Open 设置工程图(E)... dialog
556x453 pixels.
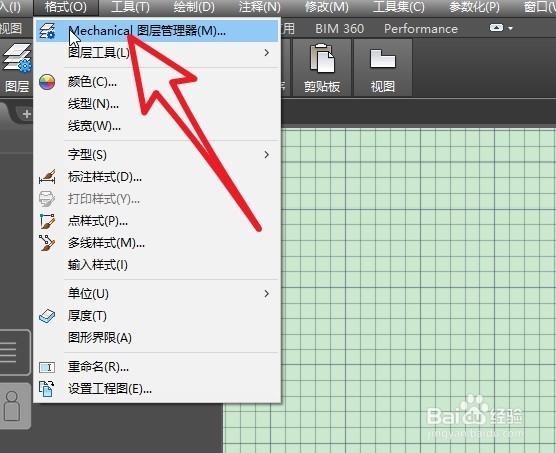coord(157,389)
